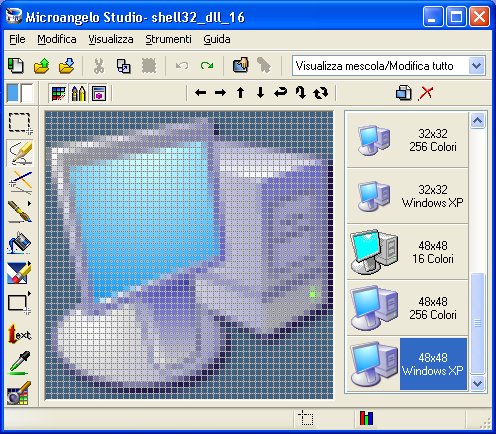Click the format list scroll-up arrow

click(x=477, y=120)
